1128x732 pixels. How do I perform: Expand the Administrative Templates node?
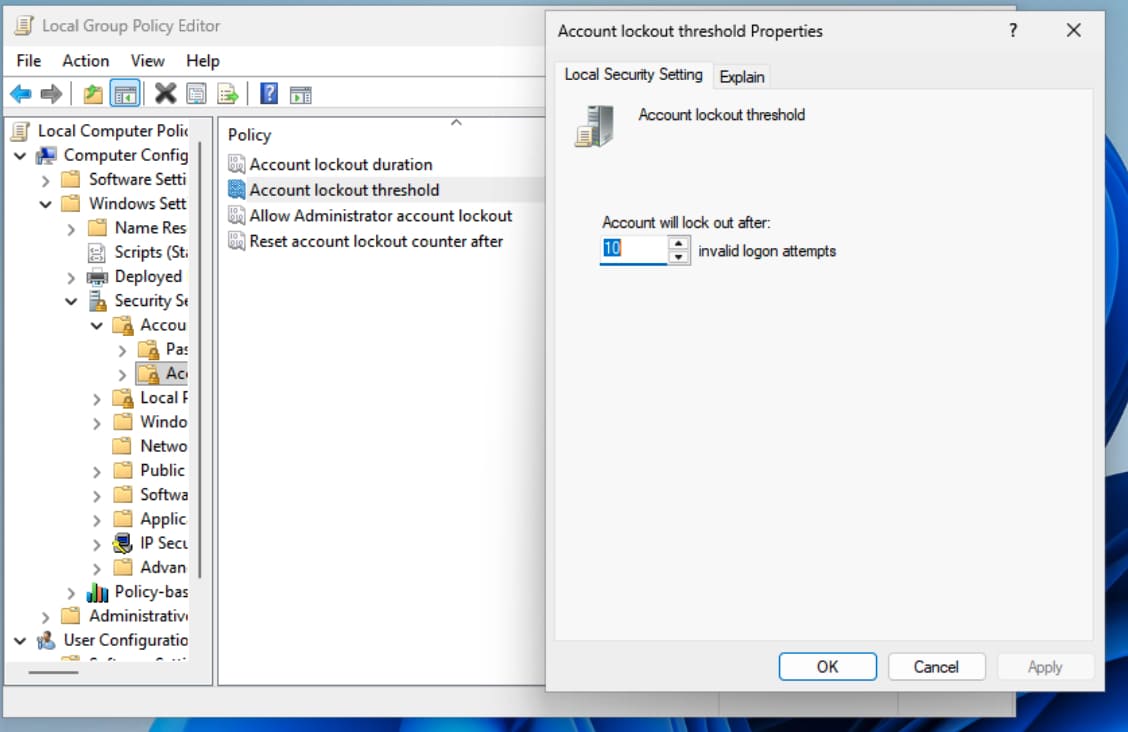coord(45,616)
